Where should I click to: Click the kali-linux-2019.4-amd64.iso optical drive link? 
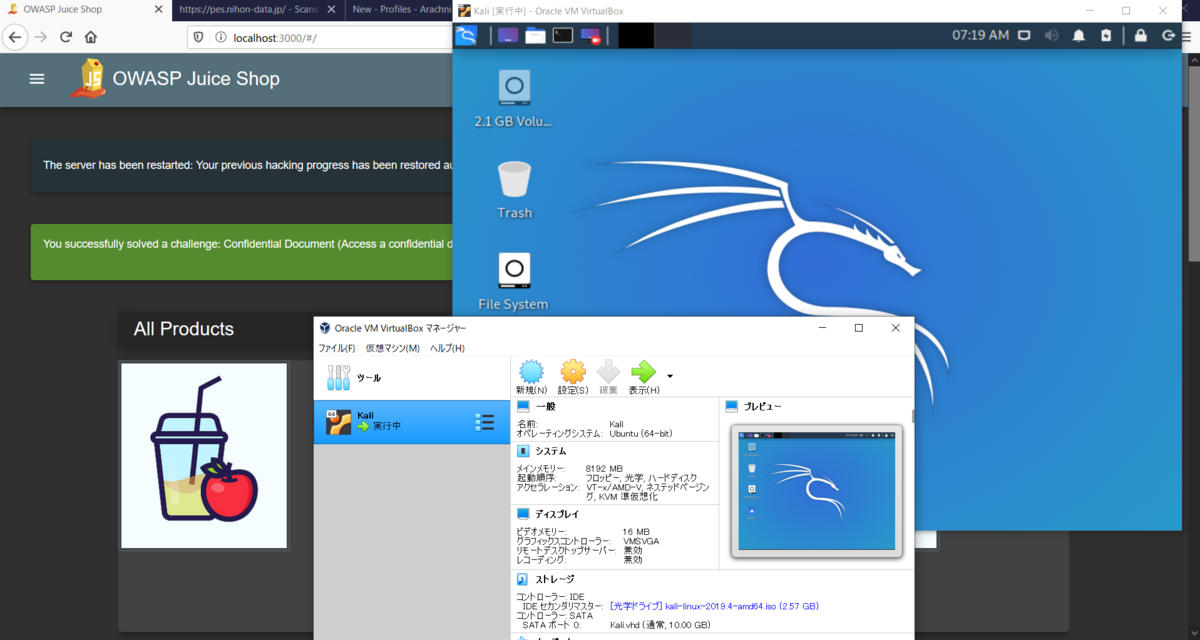(x=714, y=606)
